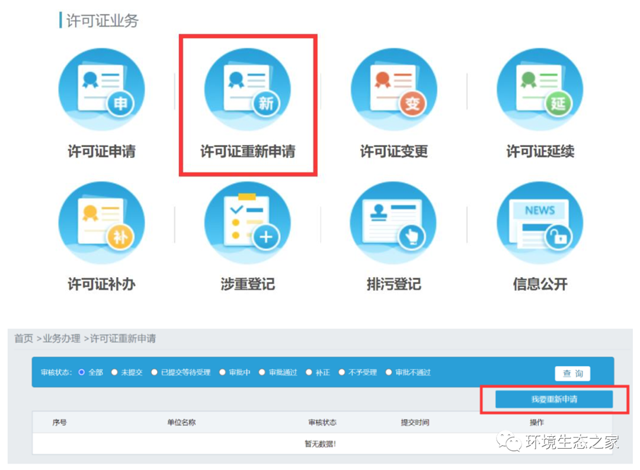640x470 pixels.
Task: Select the 许可证延续 icon
Action: click(x=540, y=91)
